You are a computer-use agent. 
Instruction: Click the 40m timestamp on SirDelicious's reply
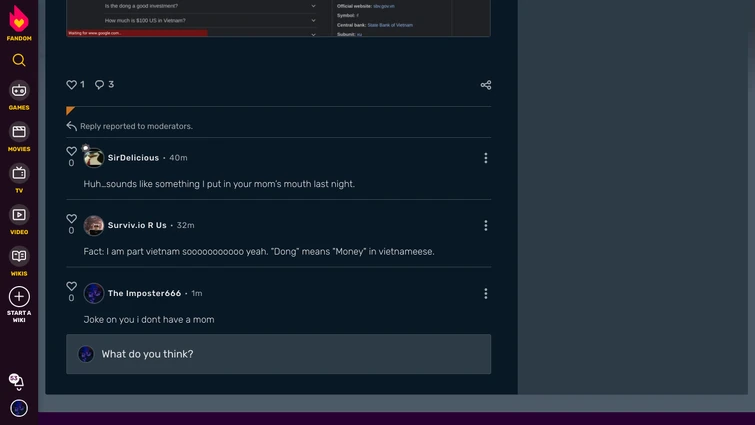point(178,158)
